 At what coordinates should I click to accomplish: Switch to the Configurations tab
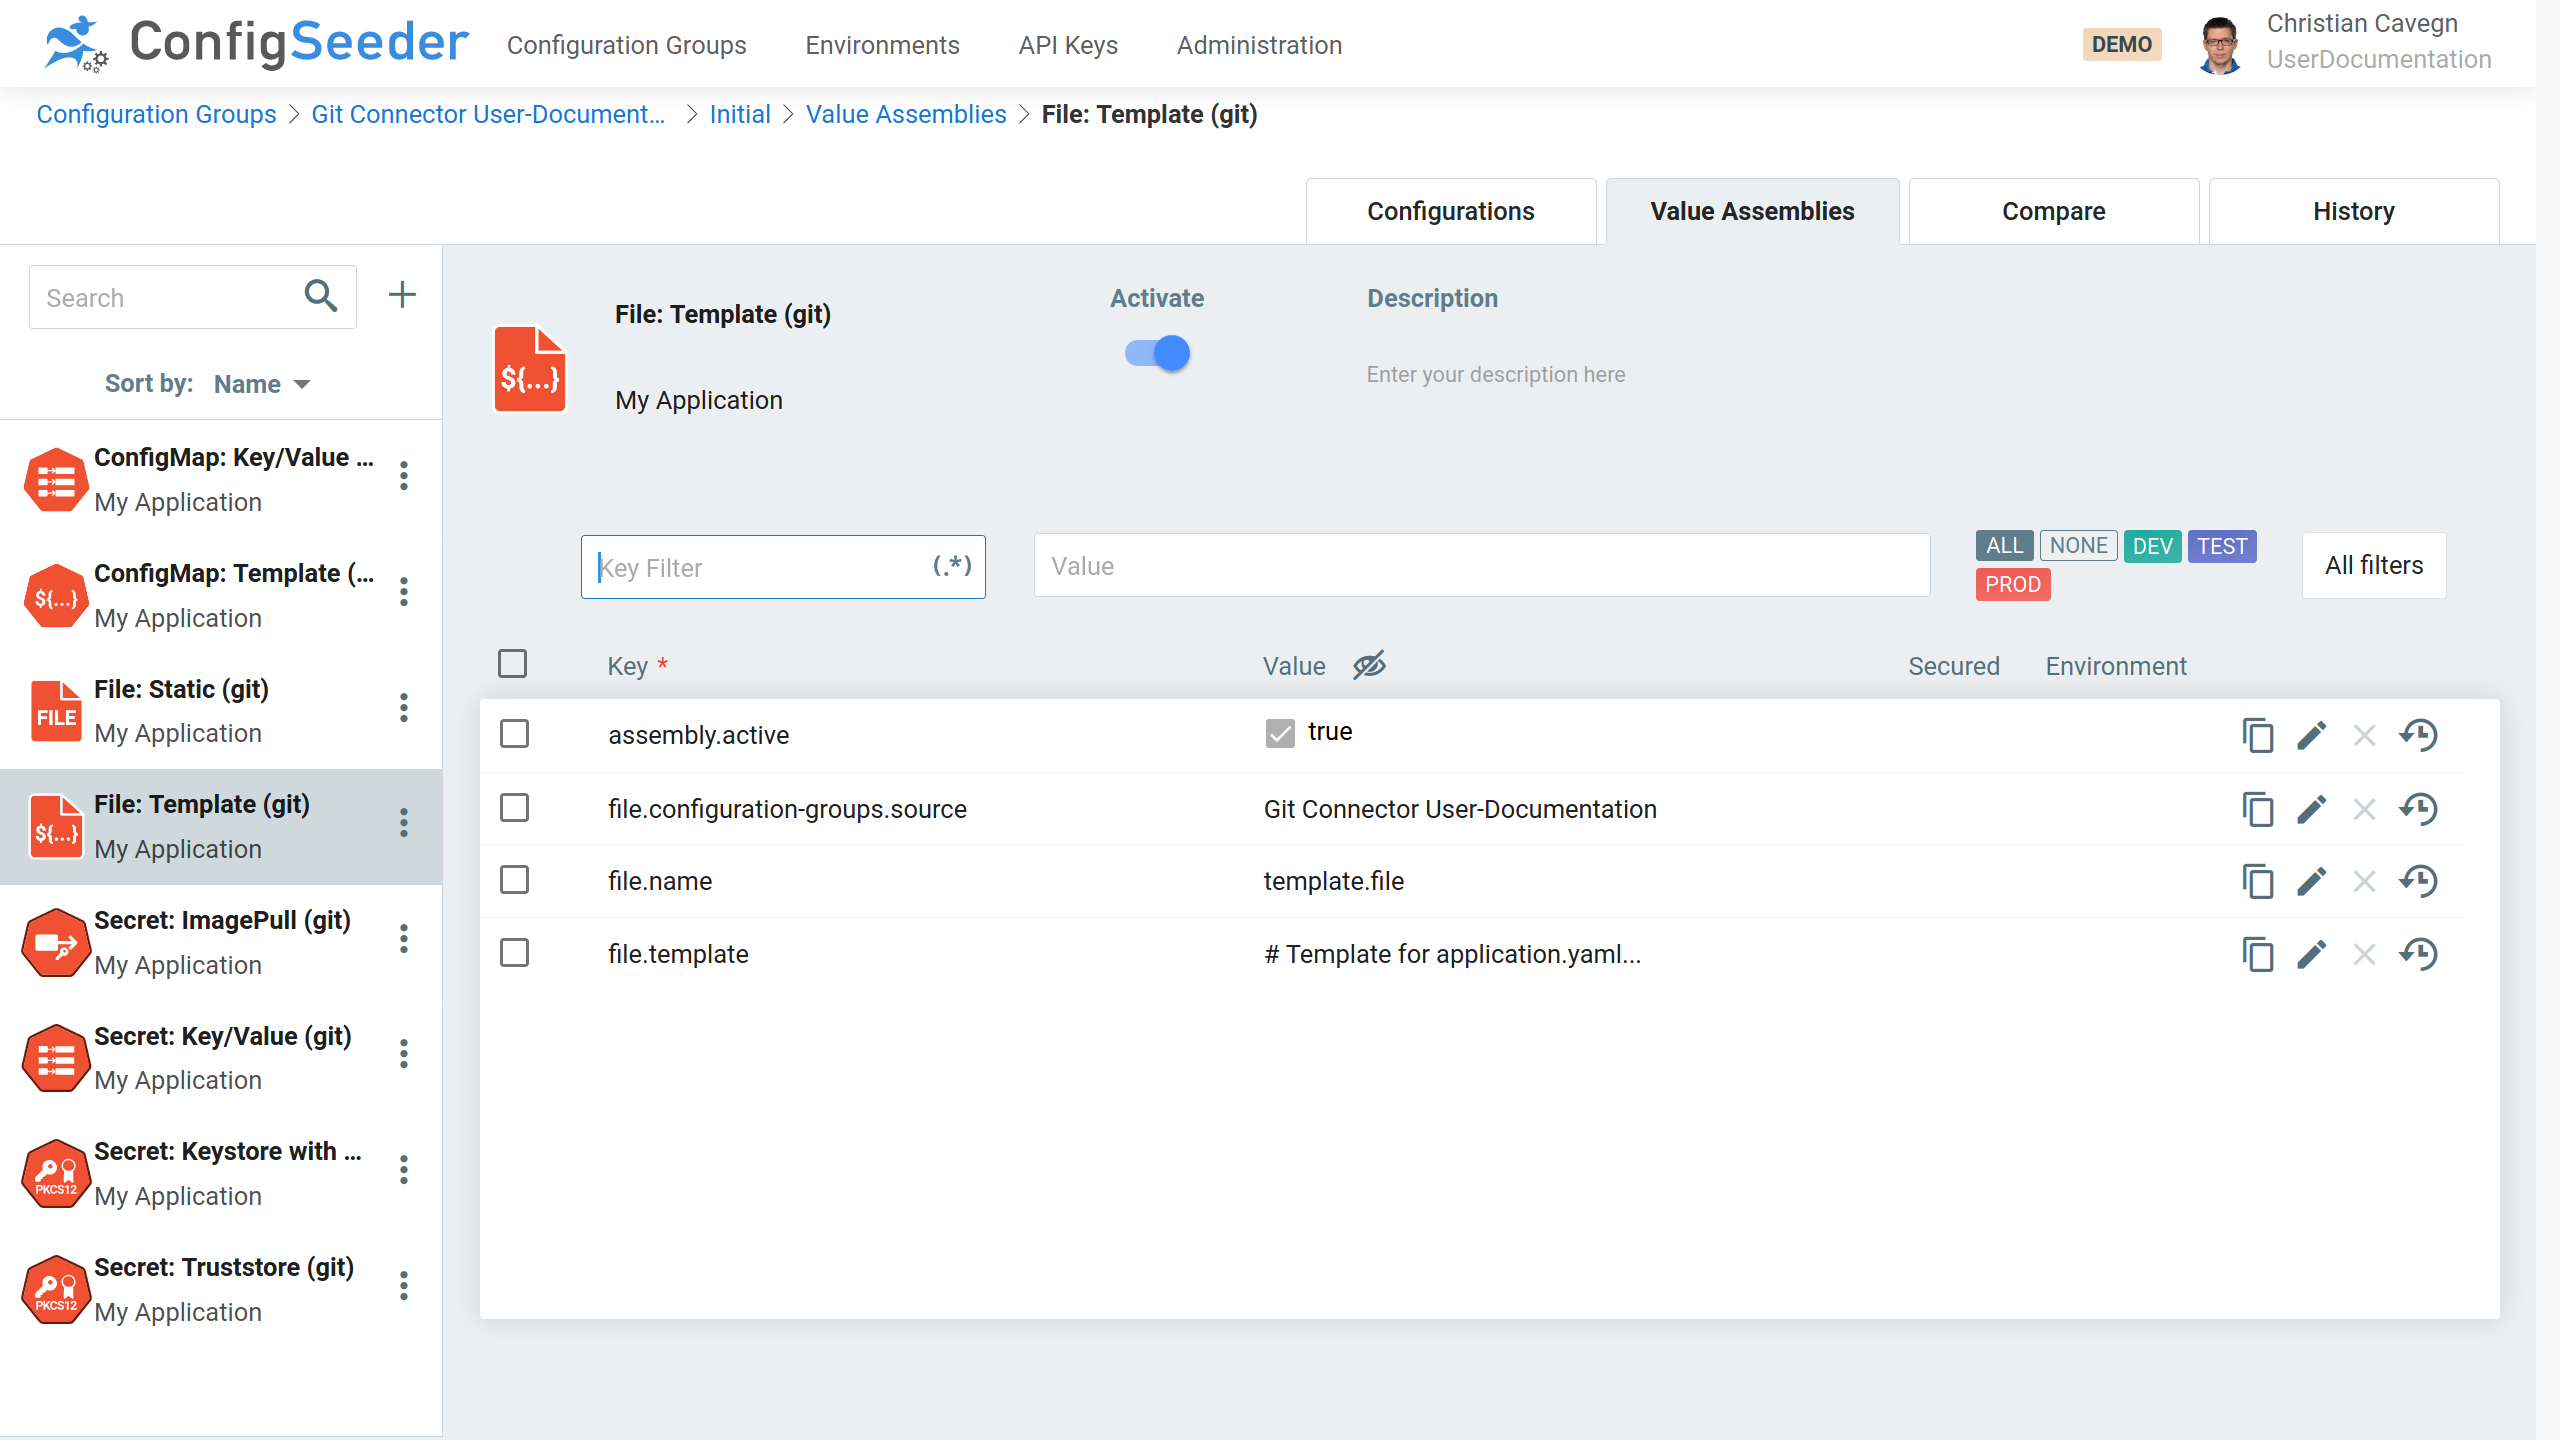coord(1451,211)
